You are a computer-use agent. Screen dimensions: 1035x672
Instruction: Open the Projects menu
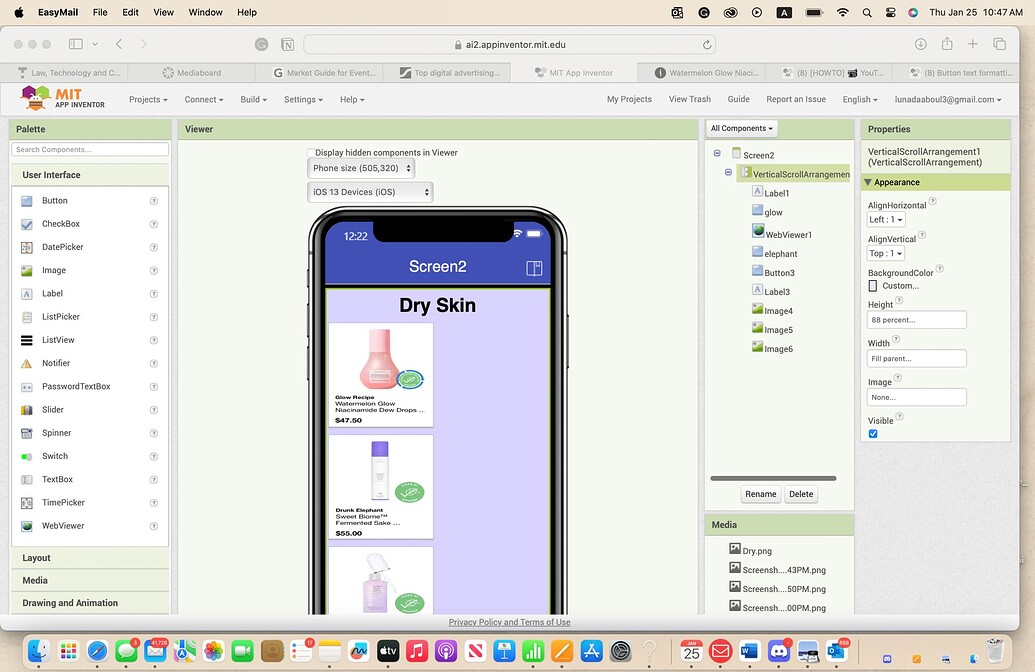click(x=148, y=100)
